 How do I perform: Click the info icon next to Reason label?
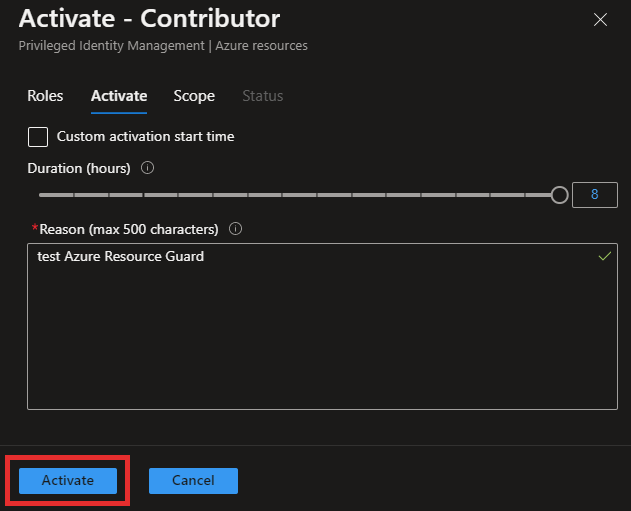235,229
